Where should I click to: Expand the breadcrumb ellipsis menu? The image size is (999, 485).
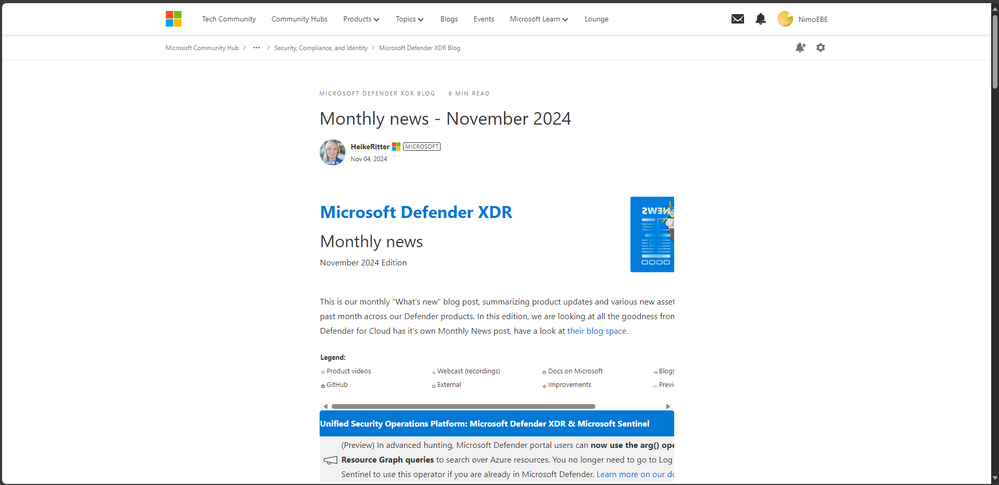coord(256,48)
